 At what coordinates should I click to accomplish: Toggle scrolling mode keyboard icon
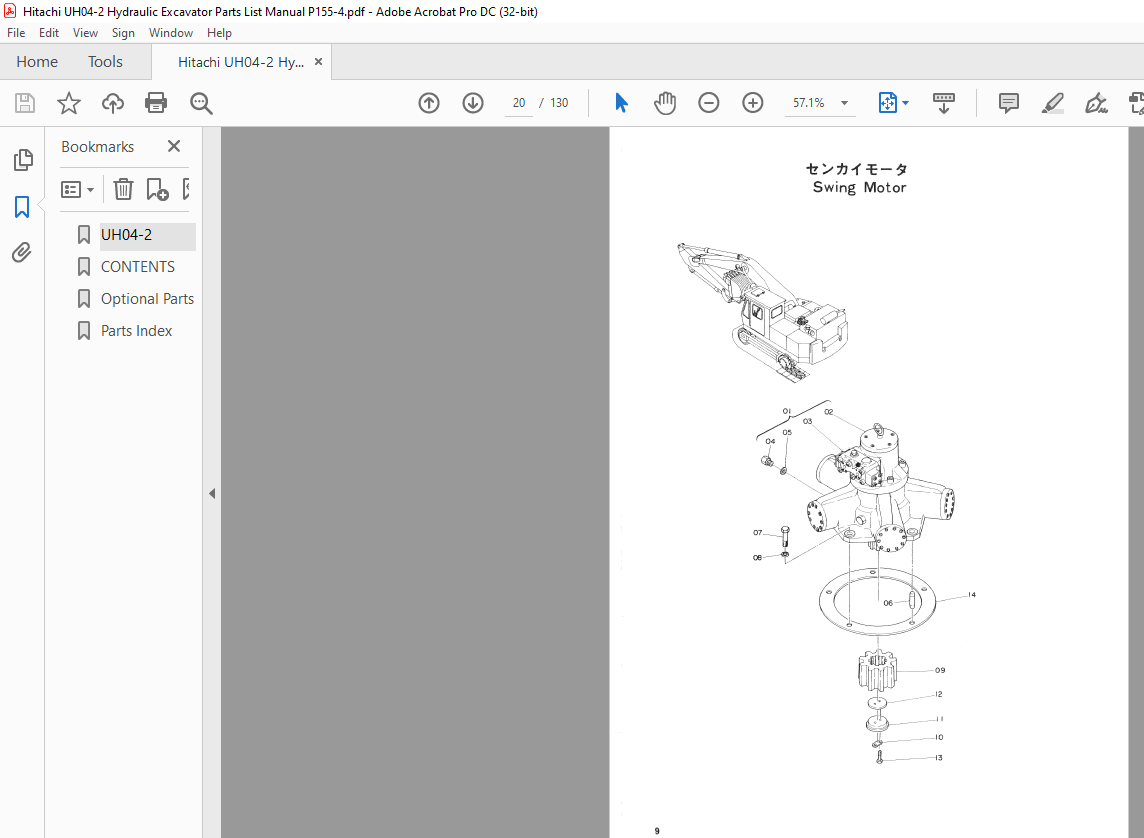(943, 103)
